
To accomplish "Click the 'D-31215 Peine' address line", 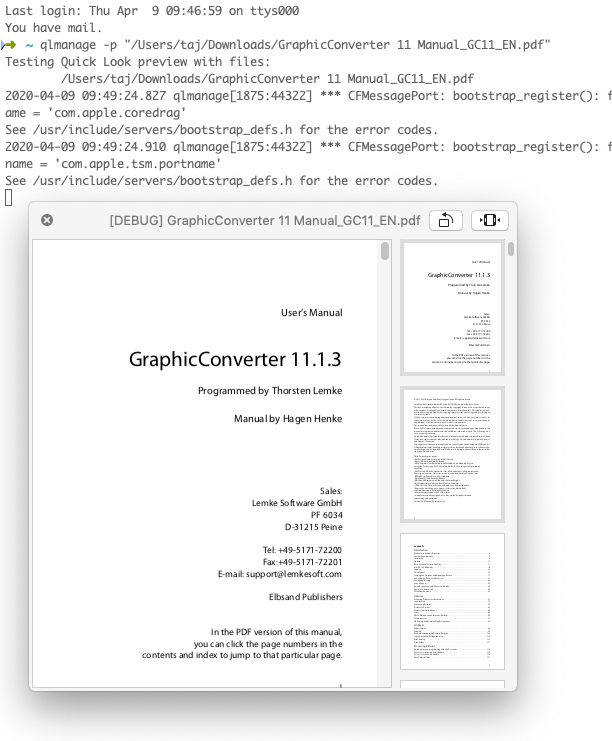I will (313, 527).
